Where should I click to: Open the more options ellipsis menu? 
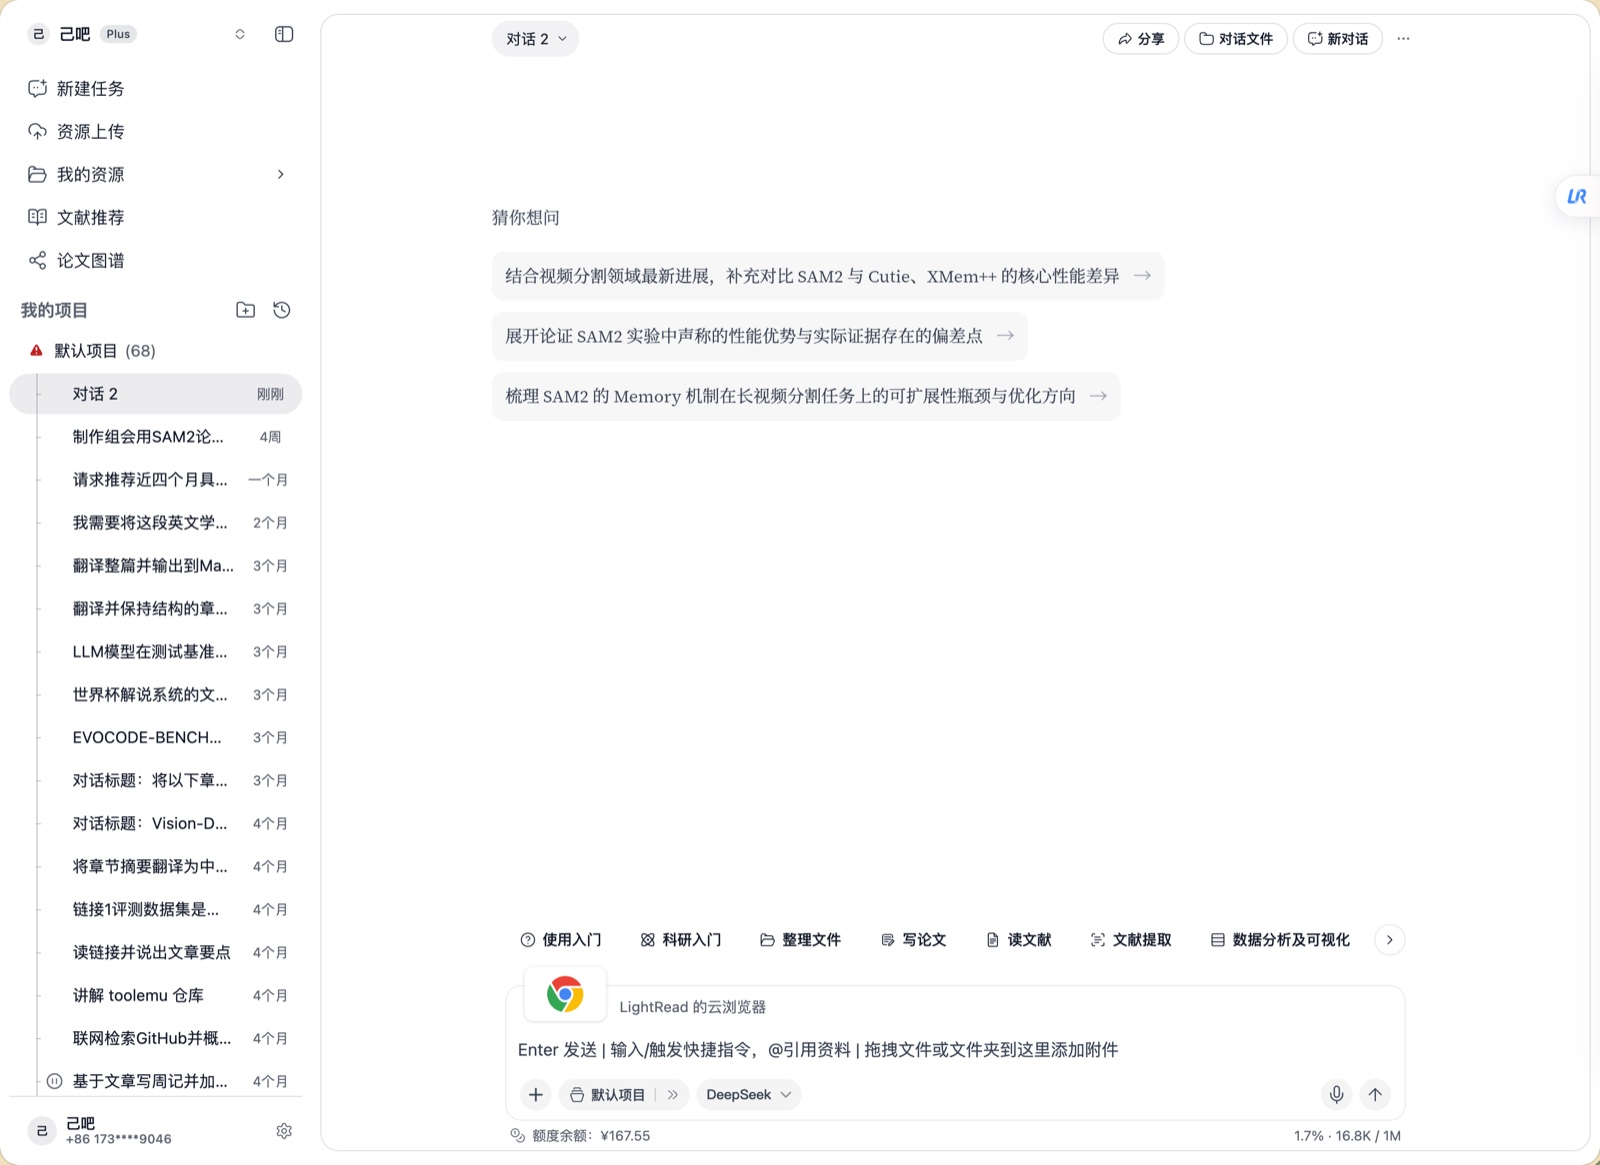[1403, 39]
